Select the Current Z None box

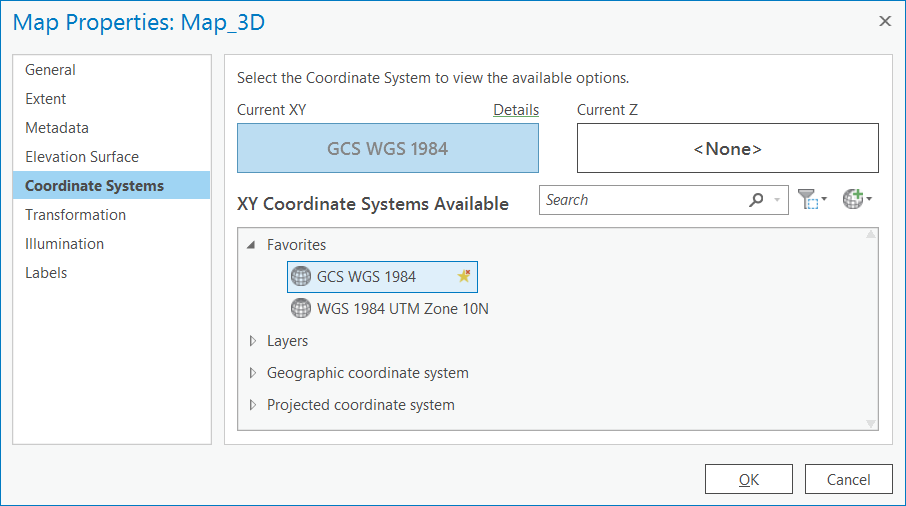click(727, 148)
